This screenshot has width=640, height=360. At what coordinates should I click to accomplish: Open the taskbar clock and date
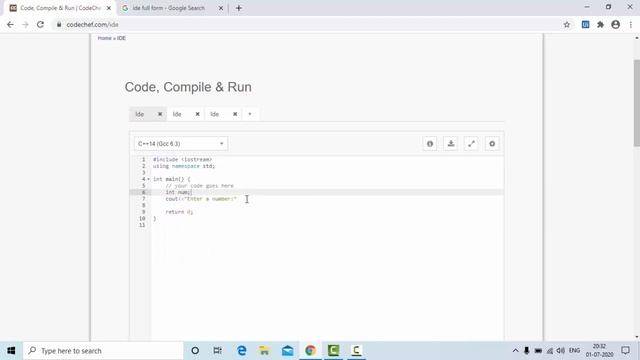click(599, 351)
